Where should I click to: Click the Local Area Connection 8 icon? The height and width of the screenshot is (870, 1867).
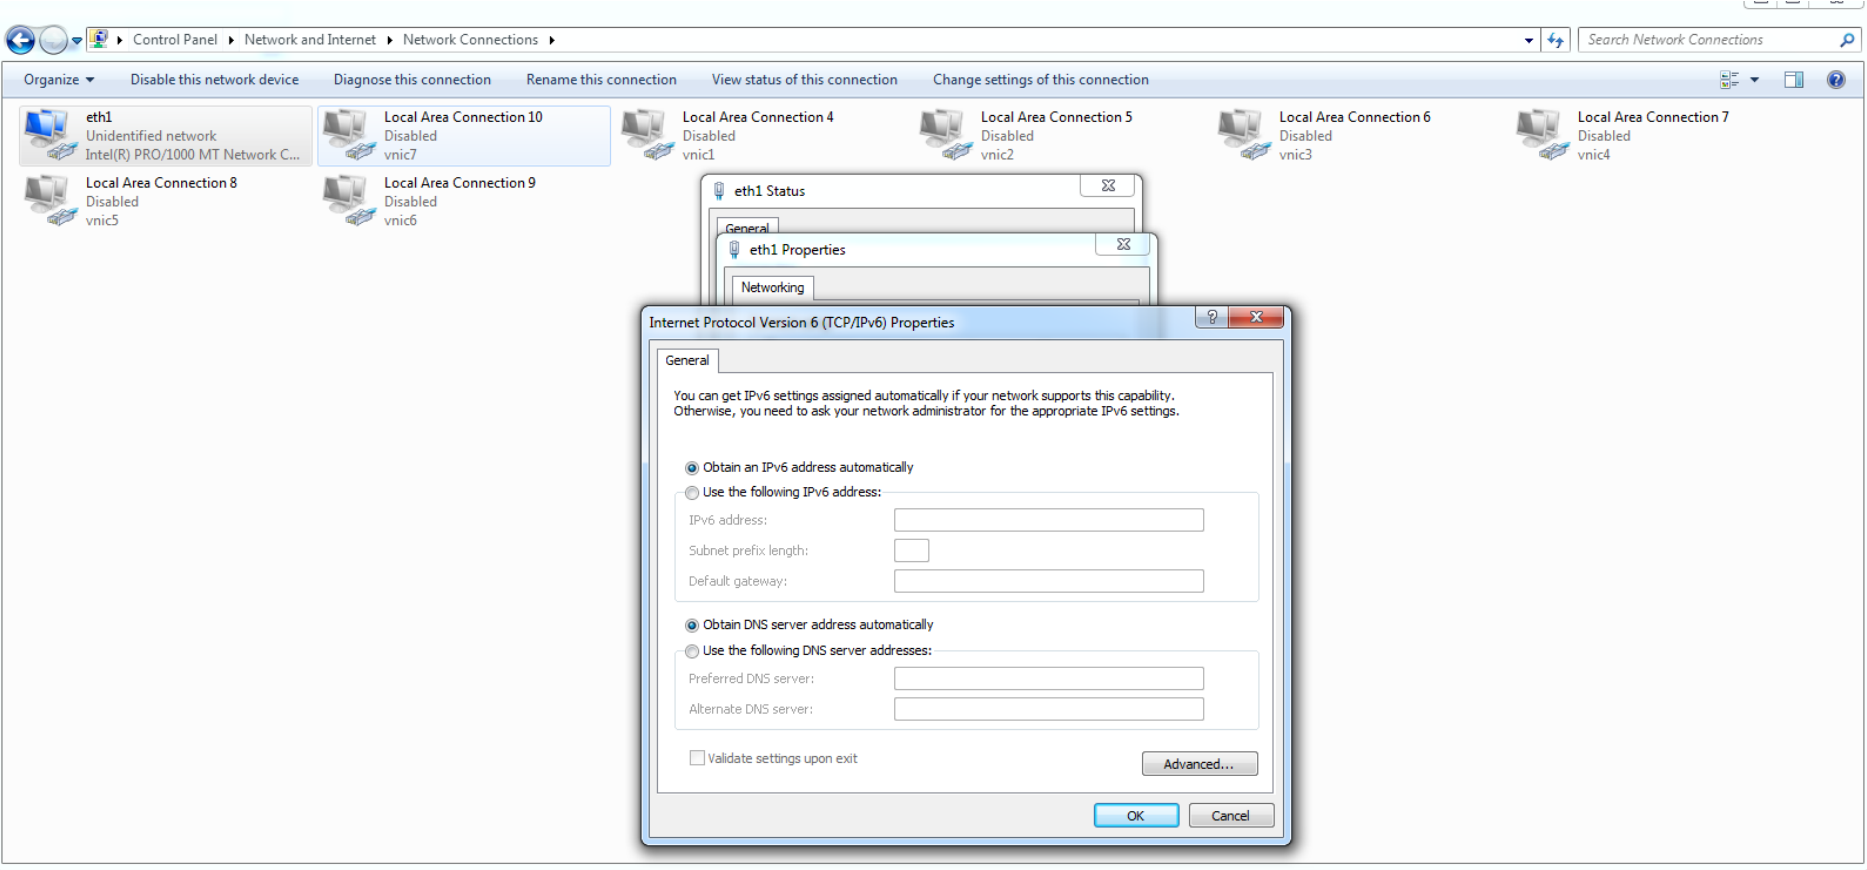coord(48,200)
